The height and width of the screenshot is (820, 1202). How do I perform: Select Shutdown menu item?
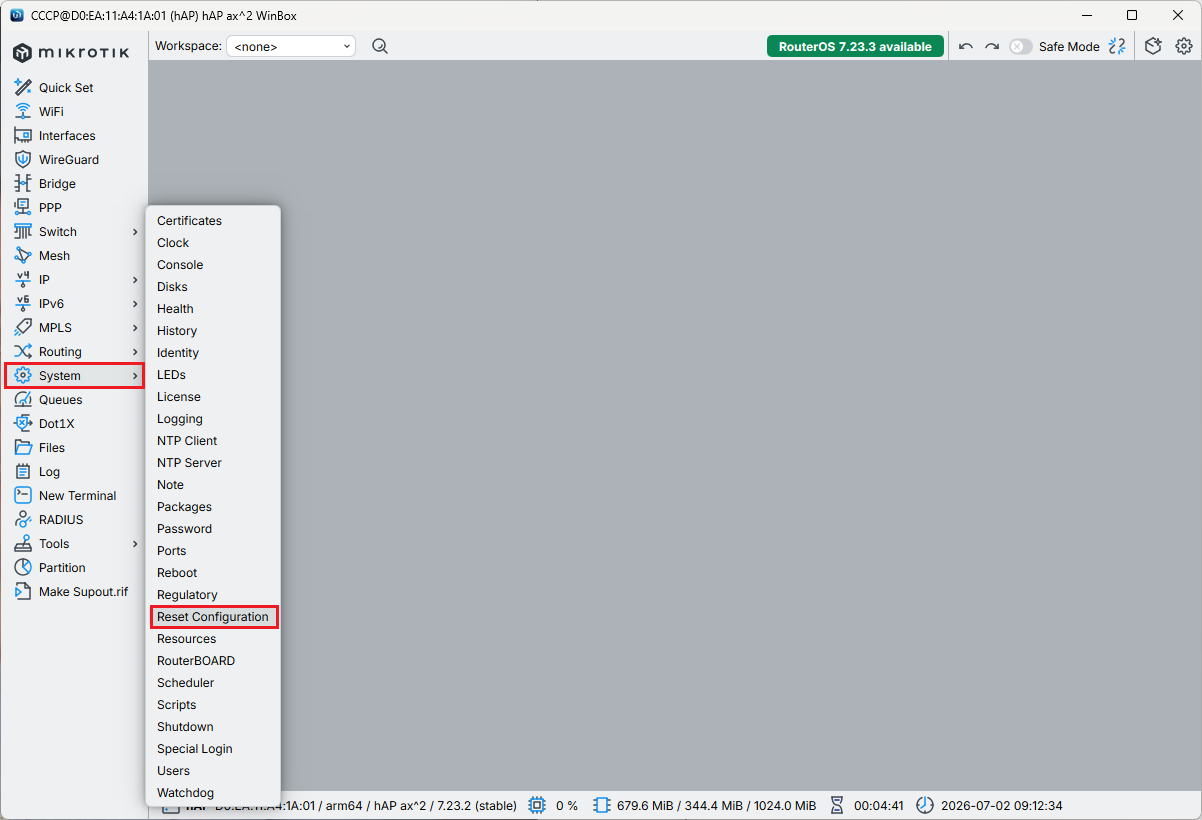tap(185, 727)
